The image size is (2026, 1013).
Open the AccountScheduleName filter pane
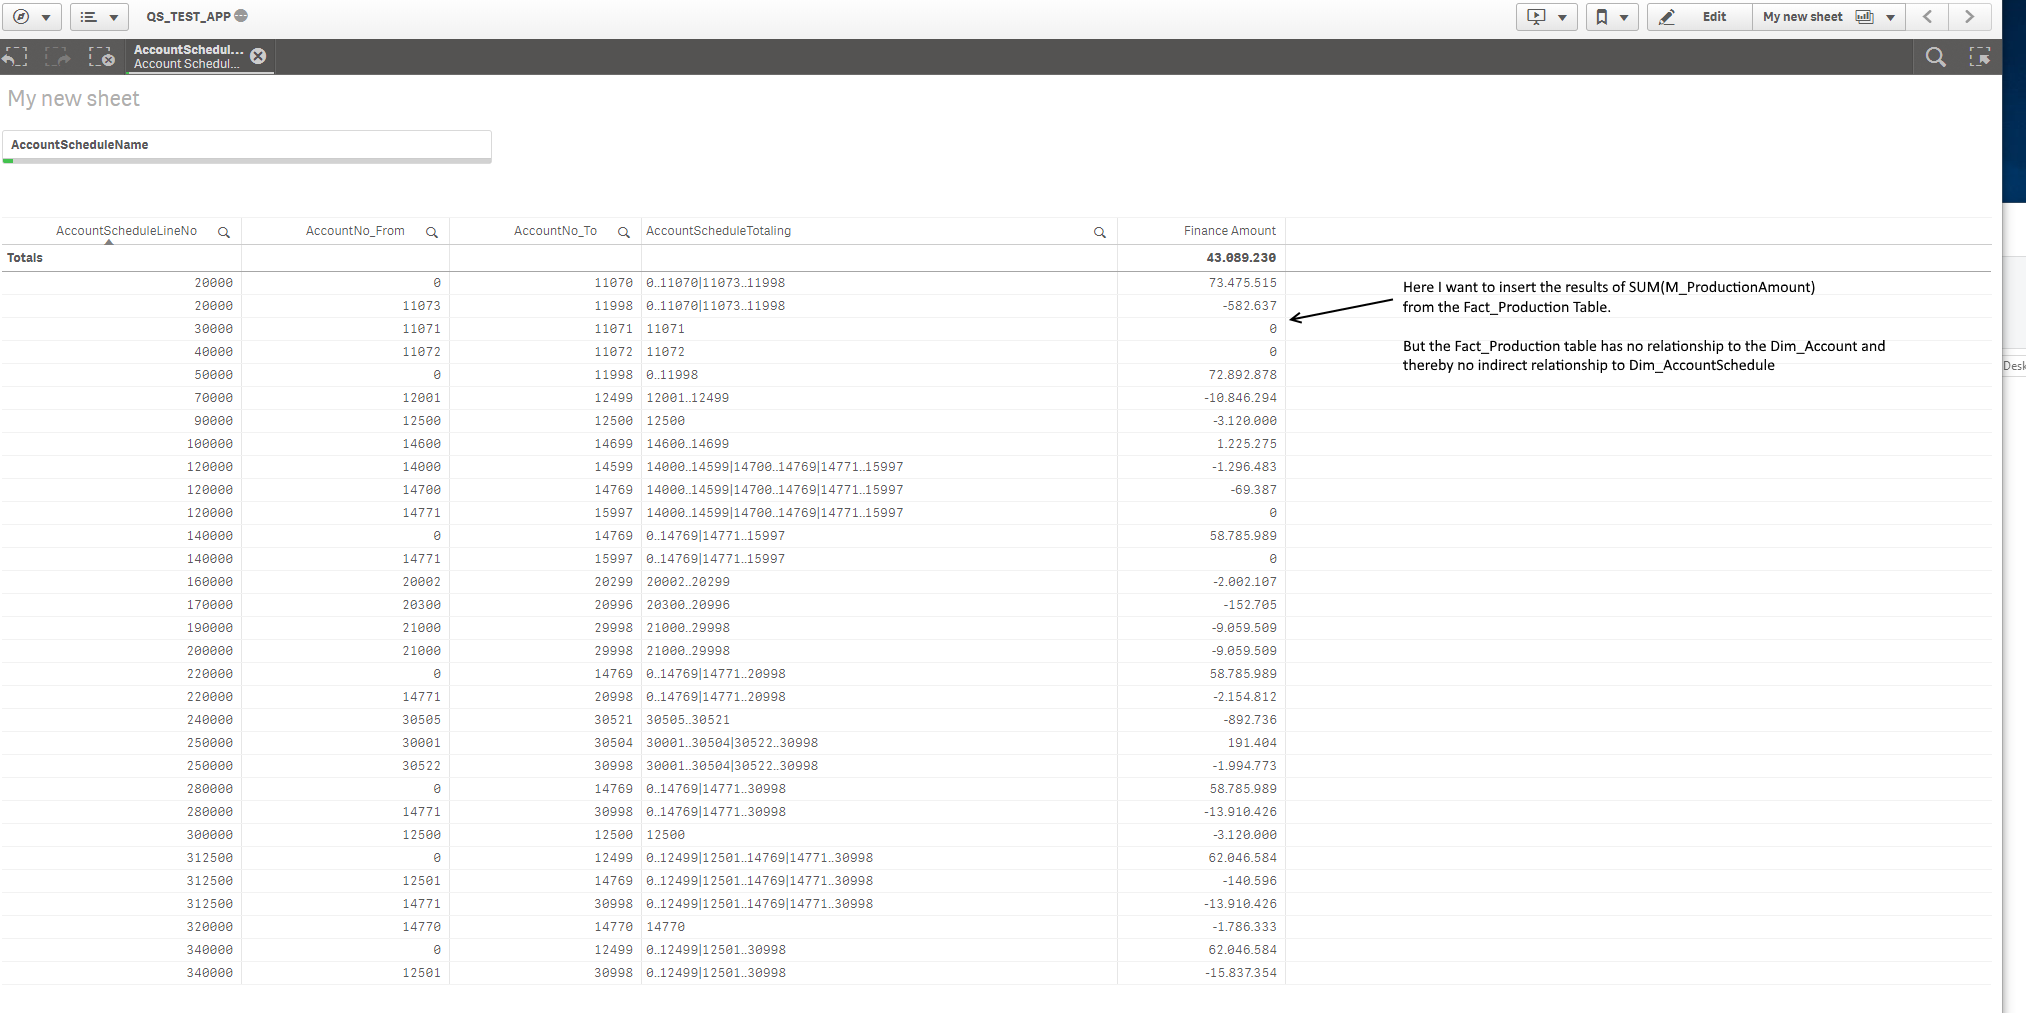coord(247,145)
